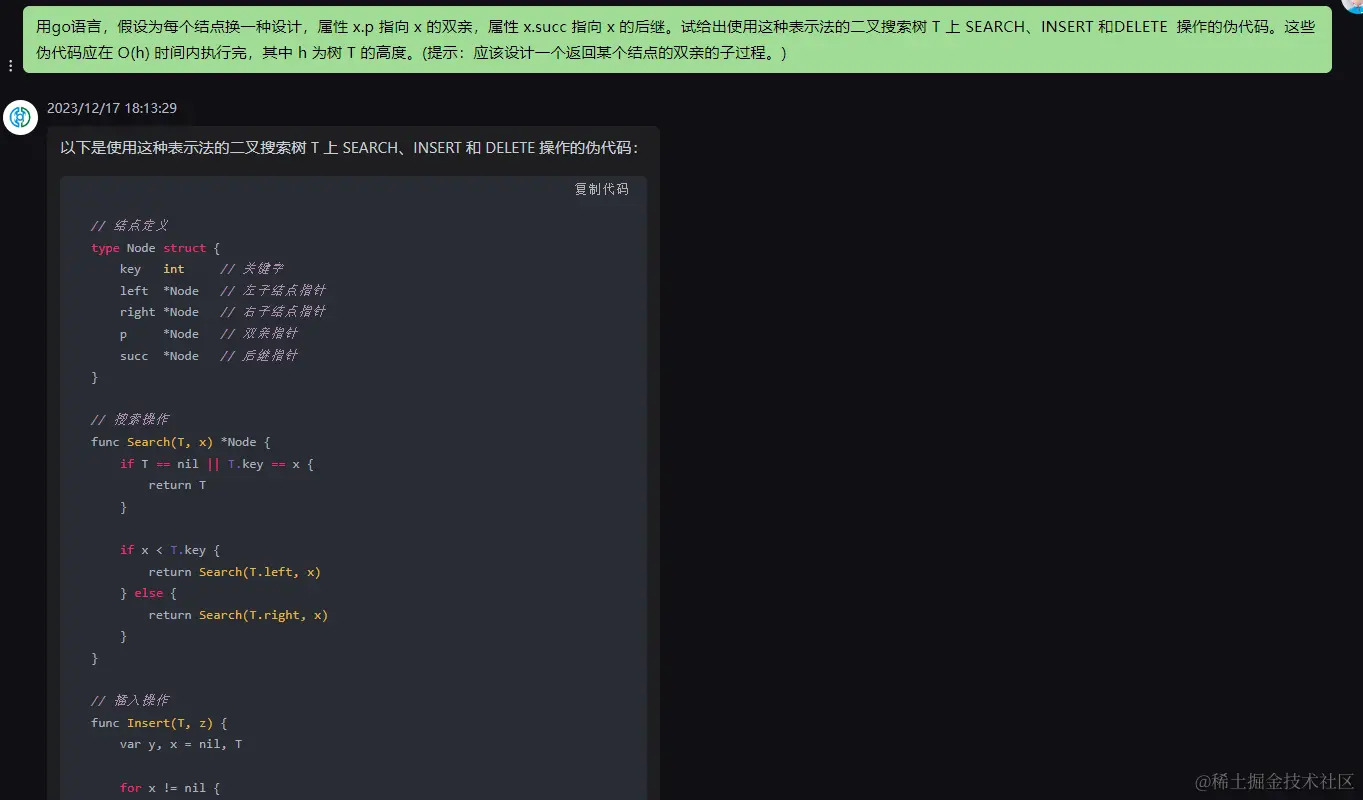This screenshot has height=800, width=1363.
Task: Click the left *Node field line
Action: click(x=223, y=291)
